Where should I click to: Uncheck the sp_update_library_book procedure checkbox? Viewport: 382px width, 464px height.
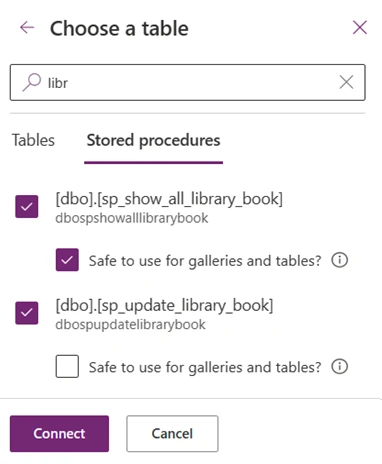[x=27, y=313]
